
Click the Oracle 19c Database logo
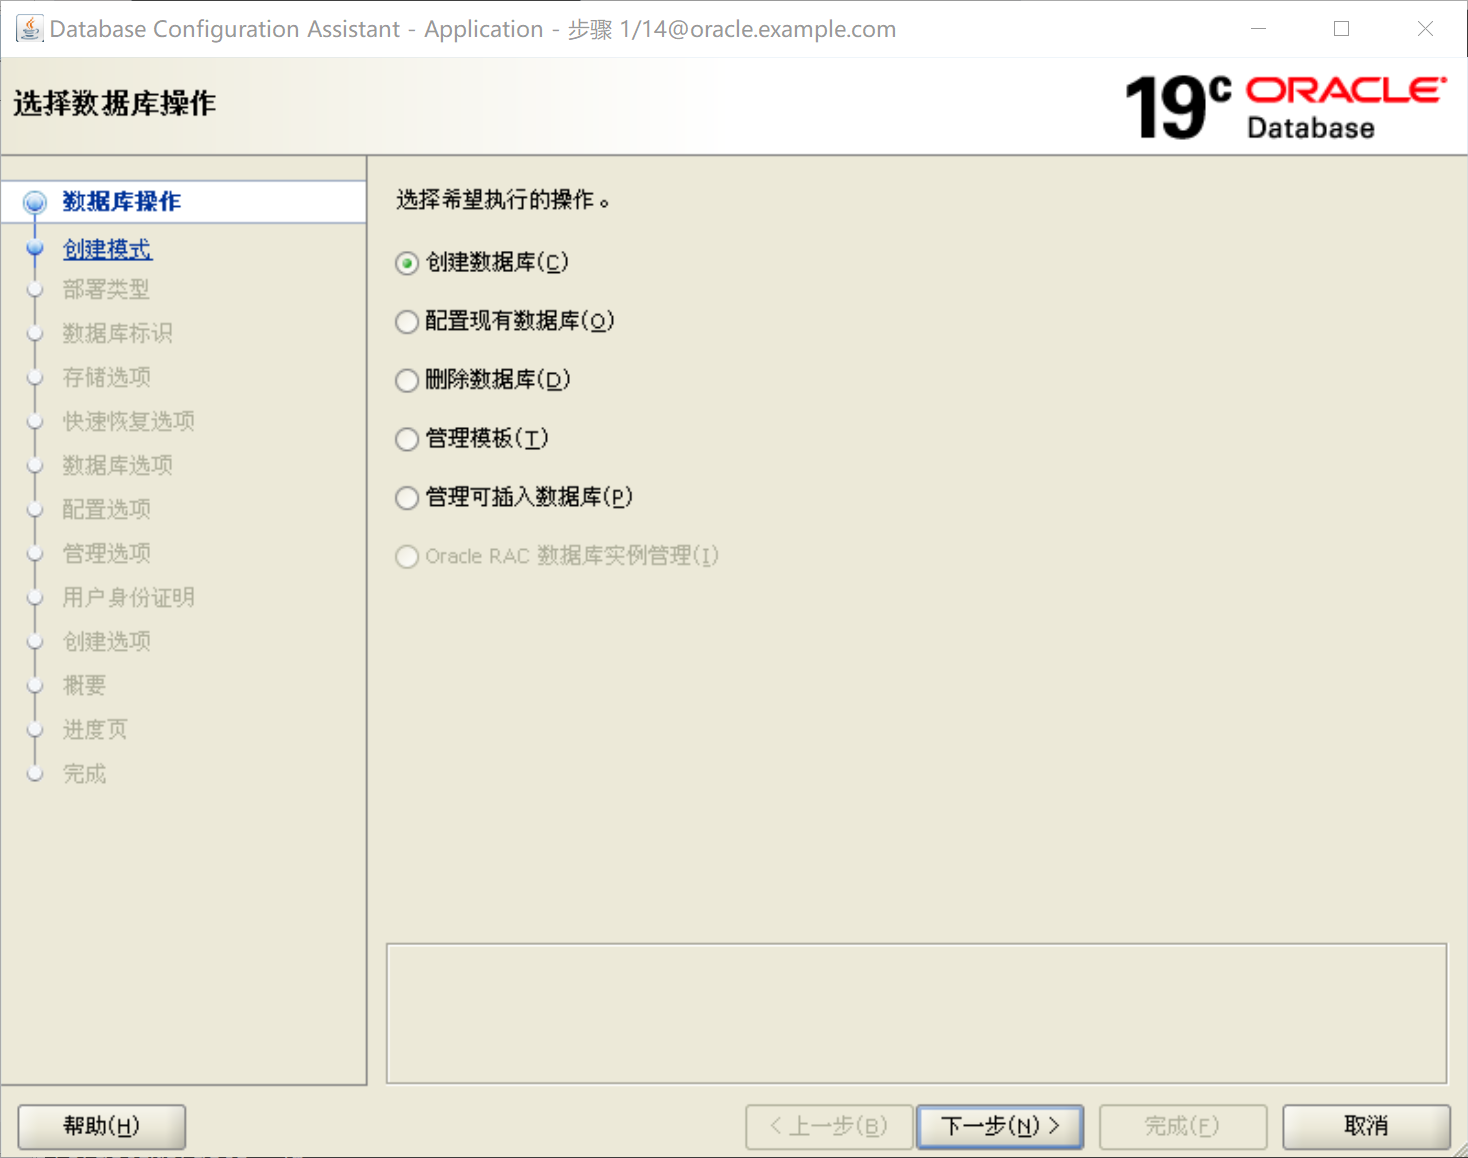coord(1285,107)
